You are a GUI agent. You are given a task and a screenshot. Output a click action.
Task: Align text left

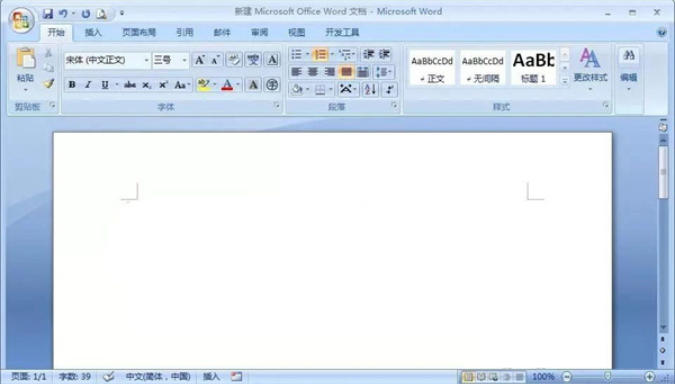coord(296,72)
